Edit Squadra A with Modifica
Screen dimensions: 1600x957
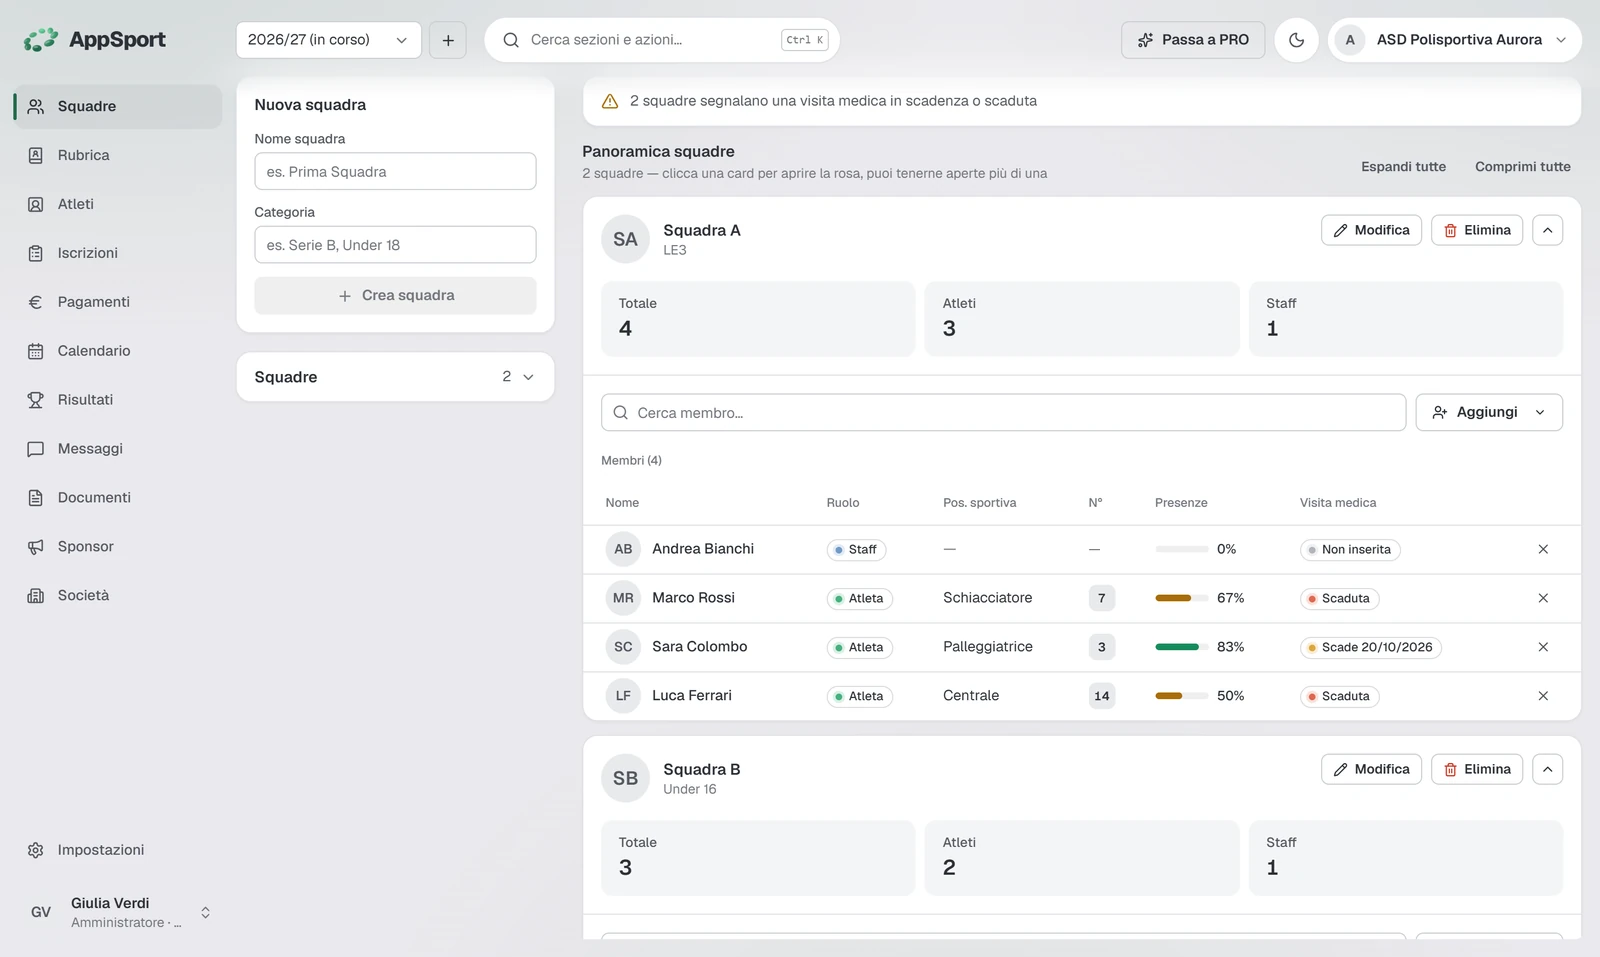coord(1371,230)
